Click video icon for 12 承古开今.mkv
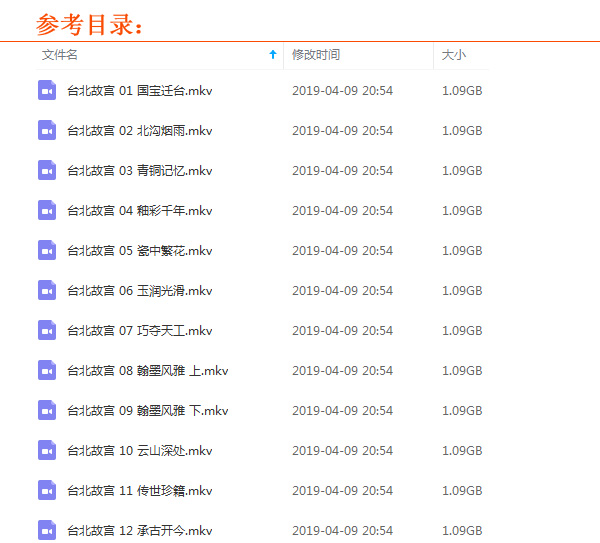600x543 pixels. tap(47, 530)
